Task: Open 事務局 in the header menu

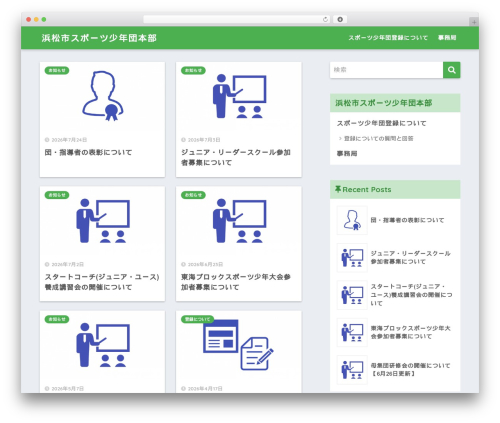Action: point(447,38)
